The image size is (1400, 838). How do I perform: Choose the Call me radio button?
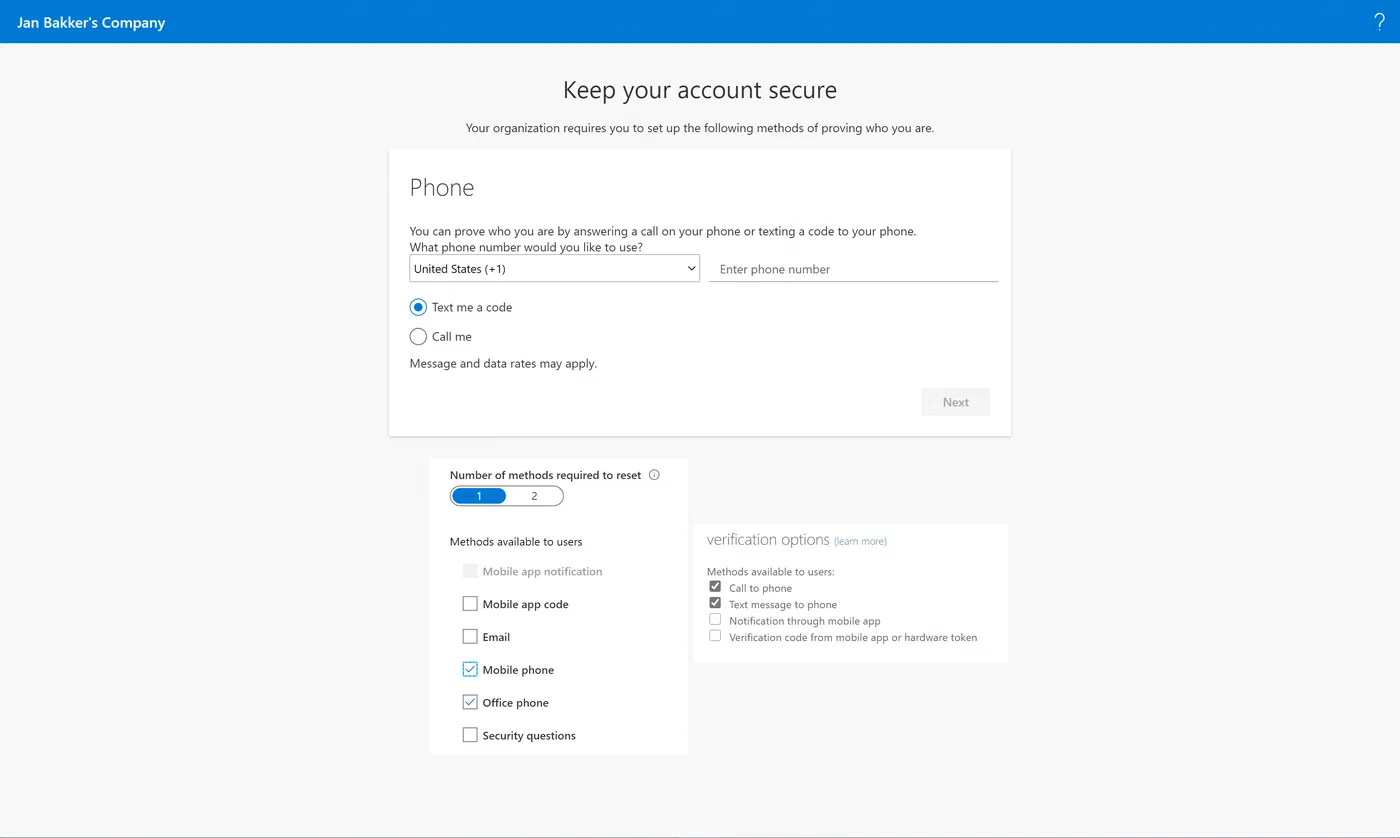418,336
